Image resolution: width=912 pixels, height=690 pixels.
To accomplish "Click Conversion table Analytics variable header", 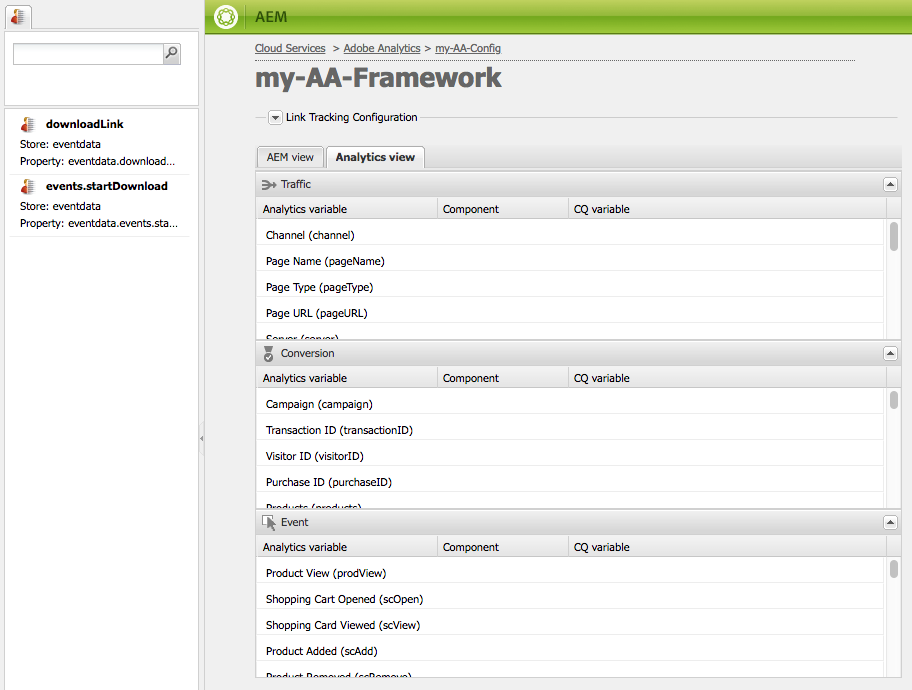I will (x=347, y=378).
